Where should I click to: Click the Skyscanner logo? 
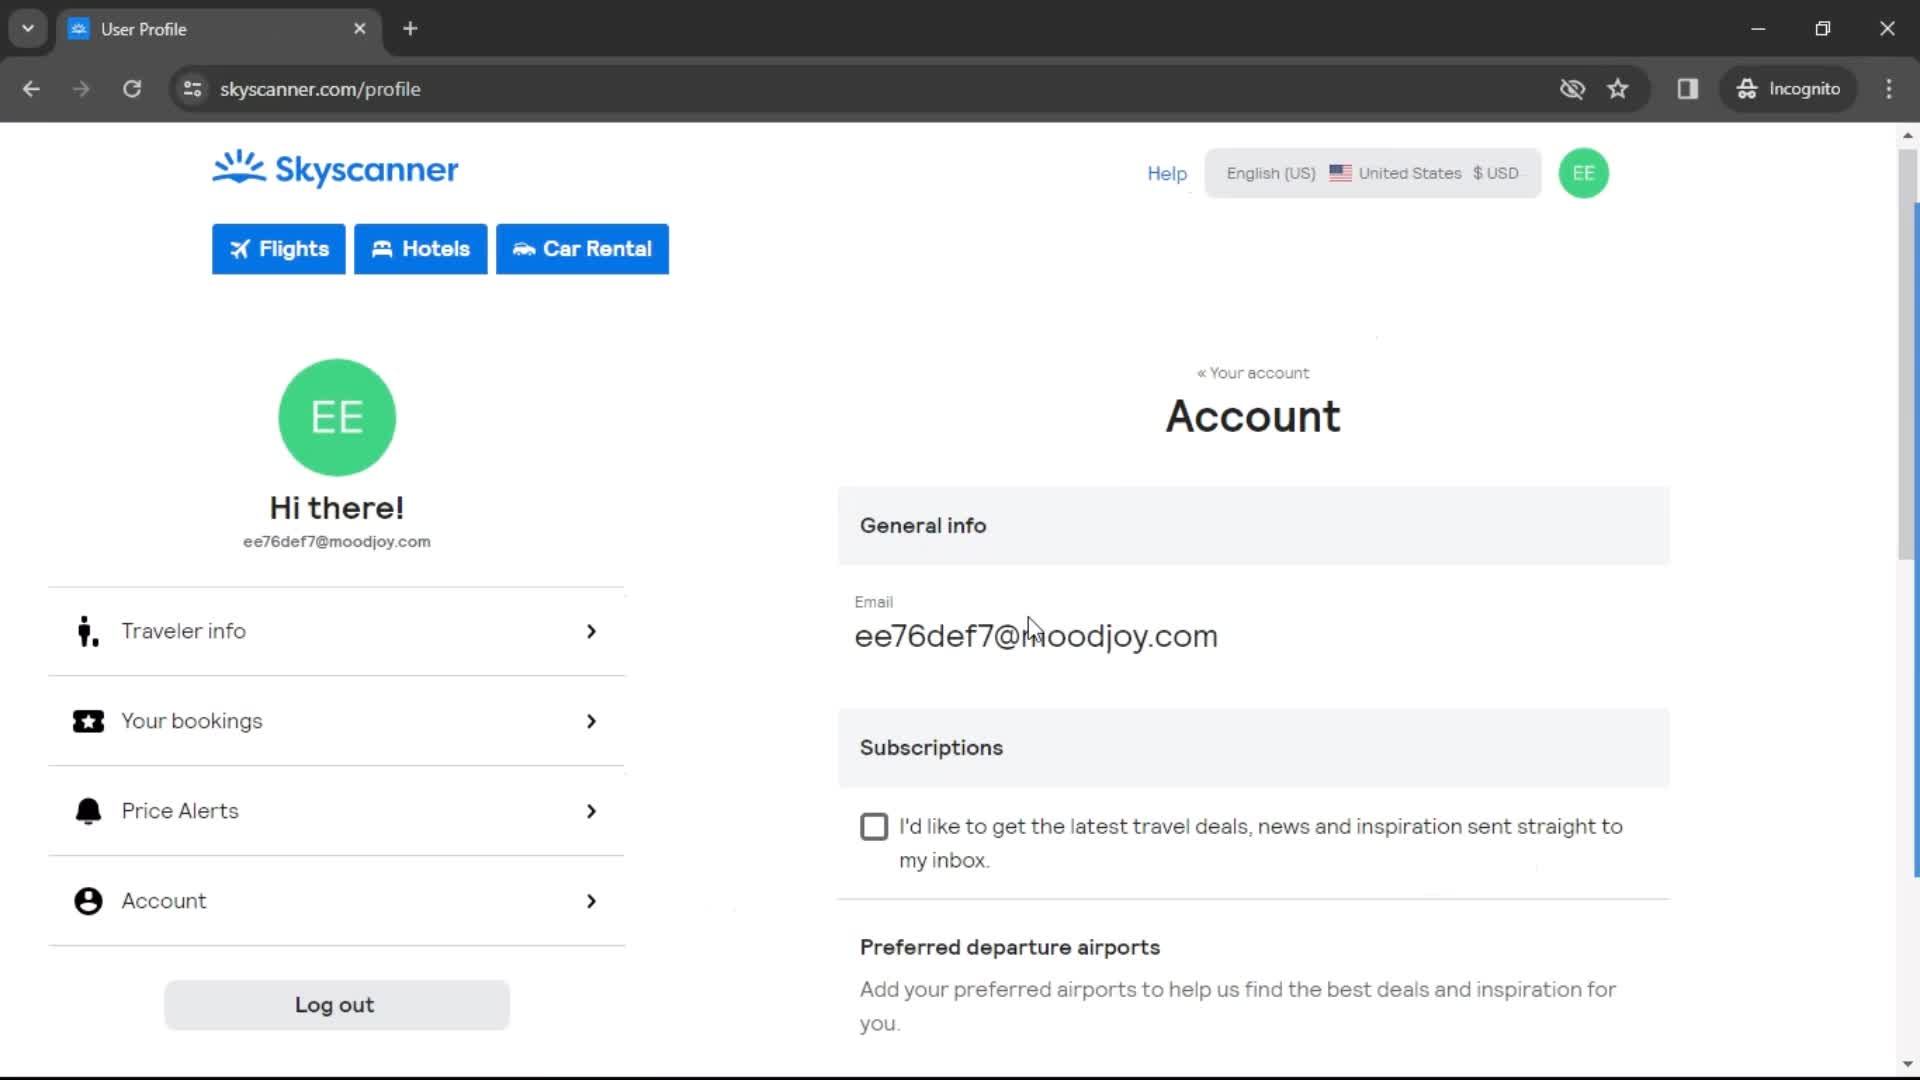(x=335, y=169)
